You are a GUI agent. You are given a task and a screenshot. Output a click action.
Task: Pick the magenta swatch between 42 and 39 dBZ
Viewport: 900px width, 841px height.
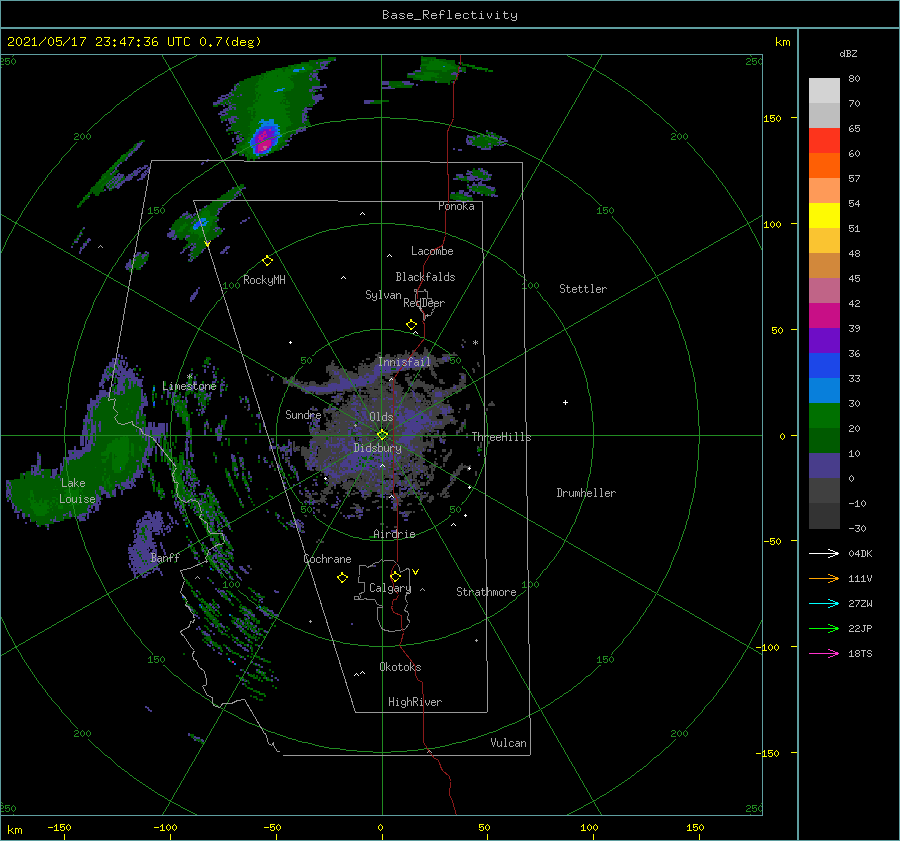(824, 316)
